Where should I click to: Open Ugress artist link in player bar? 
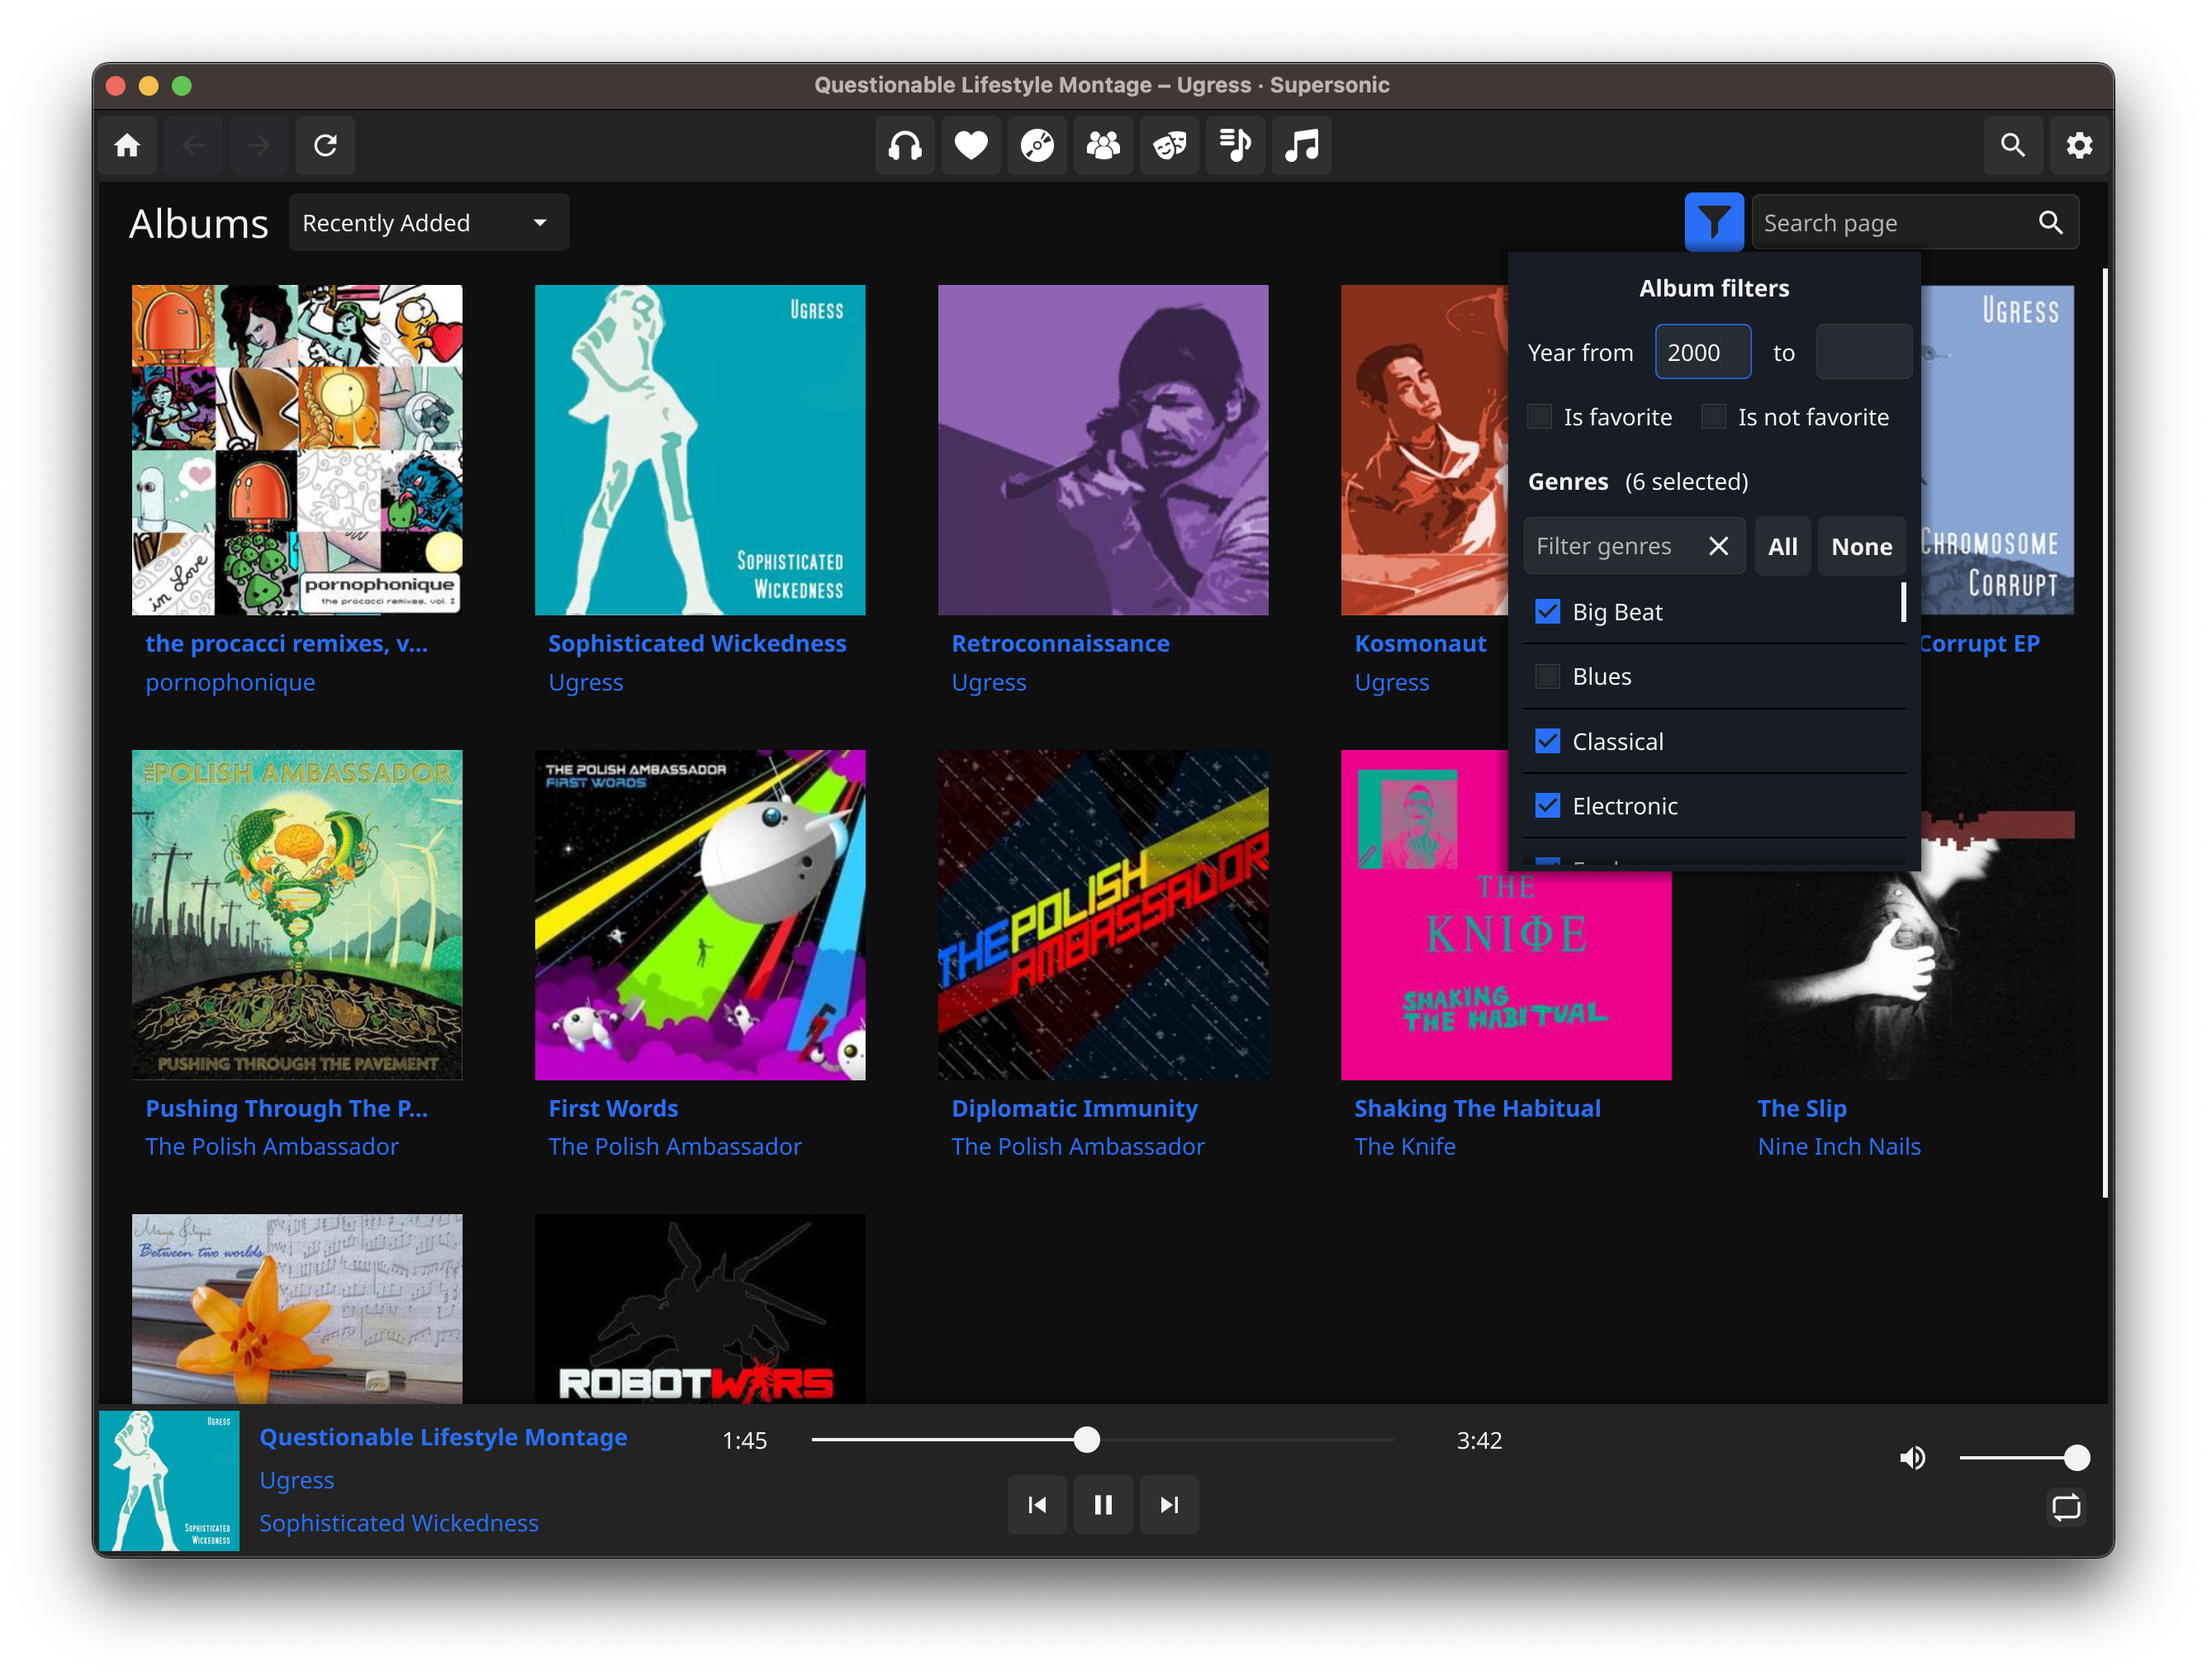(x=297, y=1480)
